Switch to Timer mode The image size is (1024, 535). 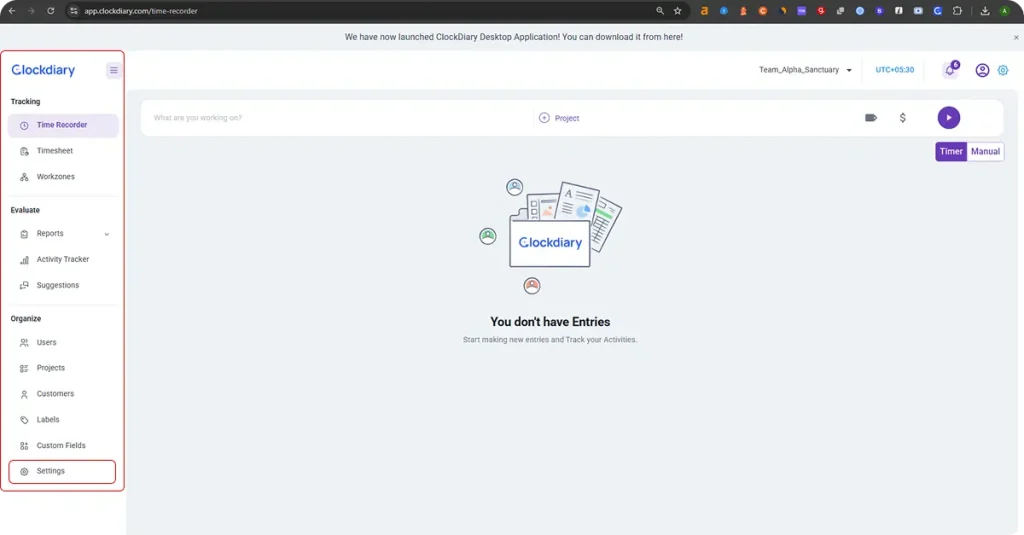point(951,152)
